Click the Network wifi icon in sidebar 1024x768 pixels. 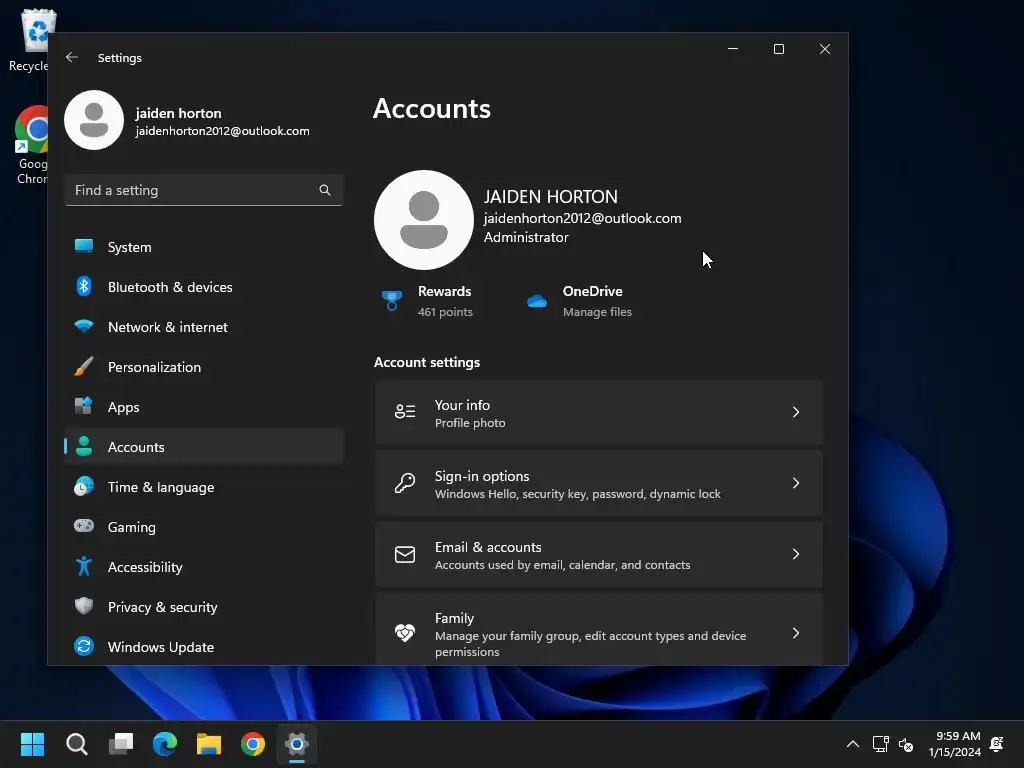pos(84,326)
